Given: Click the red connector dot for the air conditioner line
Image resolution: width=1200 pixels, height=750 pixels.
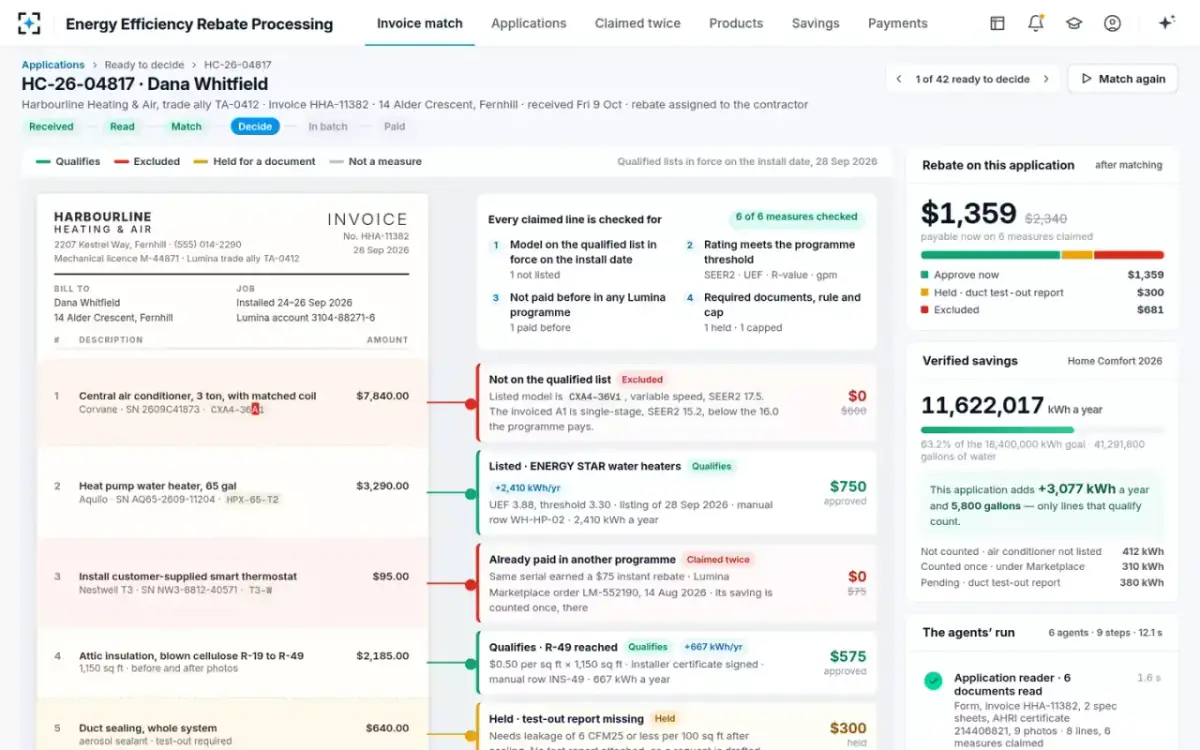Looking at the screenshot, I should click(x=471, y=403).
